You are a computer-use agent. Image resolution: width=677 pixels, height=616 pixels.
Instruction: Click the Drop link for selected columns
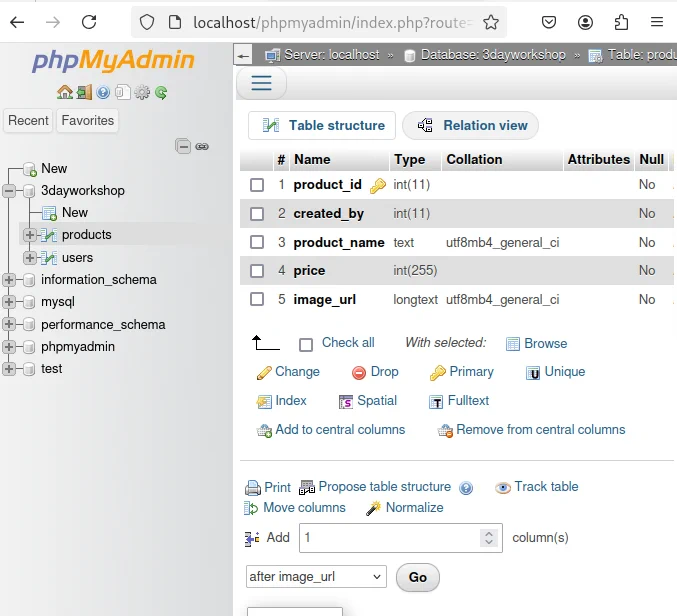[x=384, y=372]
